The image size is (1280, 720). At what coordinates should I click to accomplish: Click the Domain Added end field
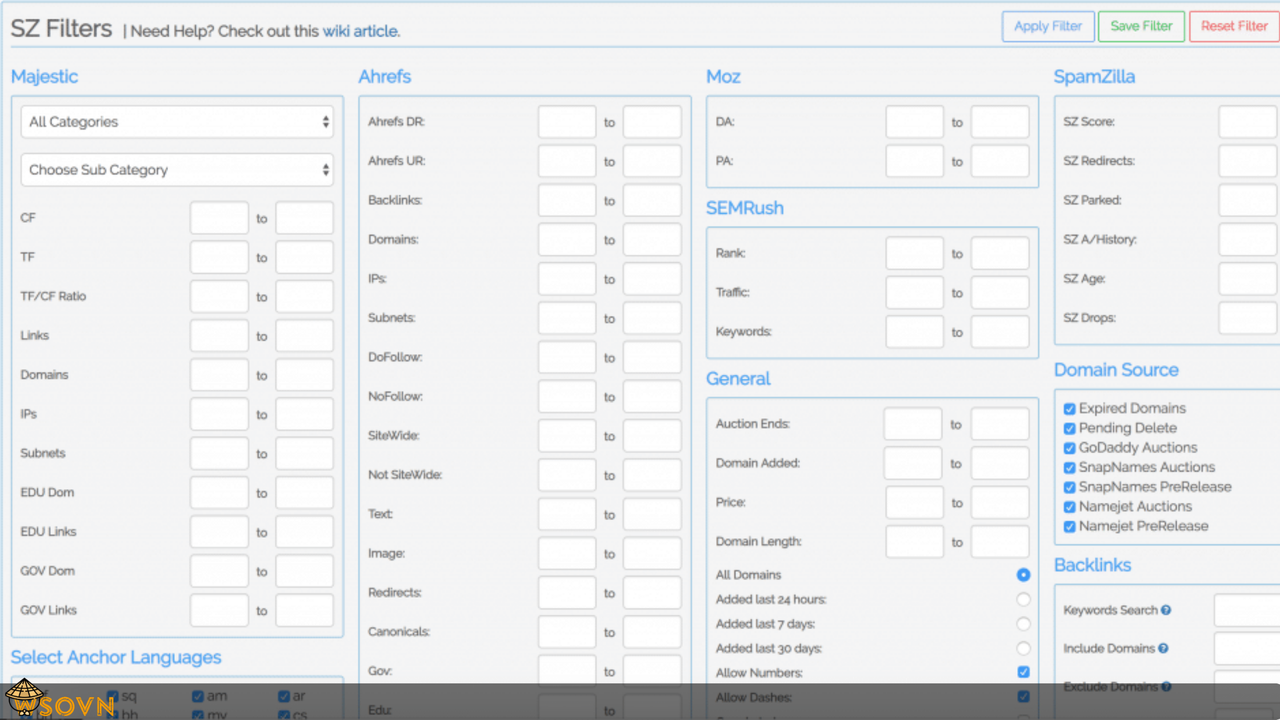click(1000, 463)
